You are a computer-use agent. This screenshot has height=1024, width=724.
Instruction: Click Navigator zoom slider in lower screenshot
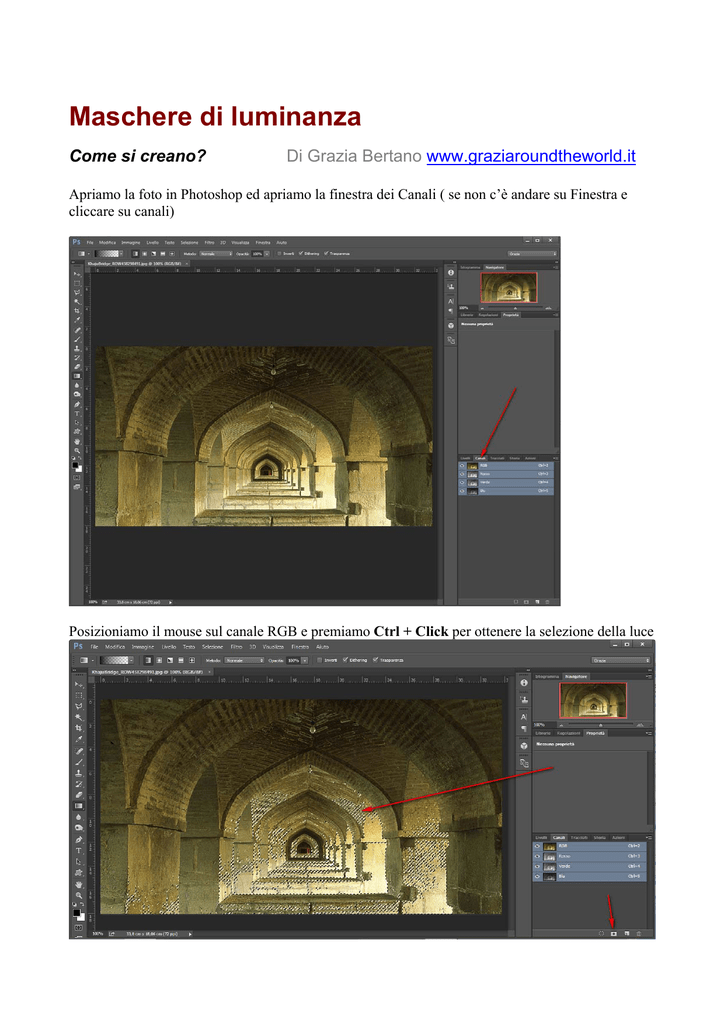[x=601, y=725]
